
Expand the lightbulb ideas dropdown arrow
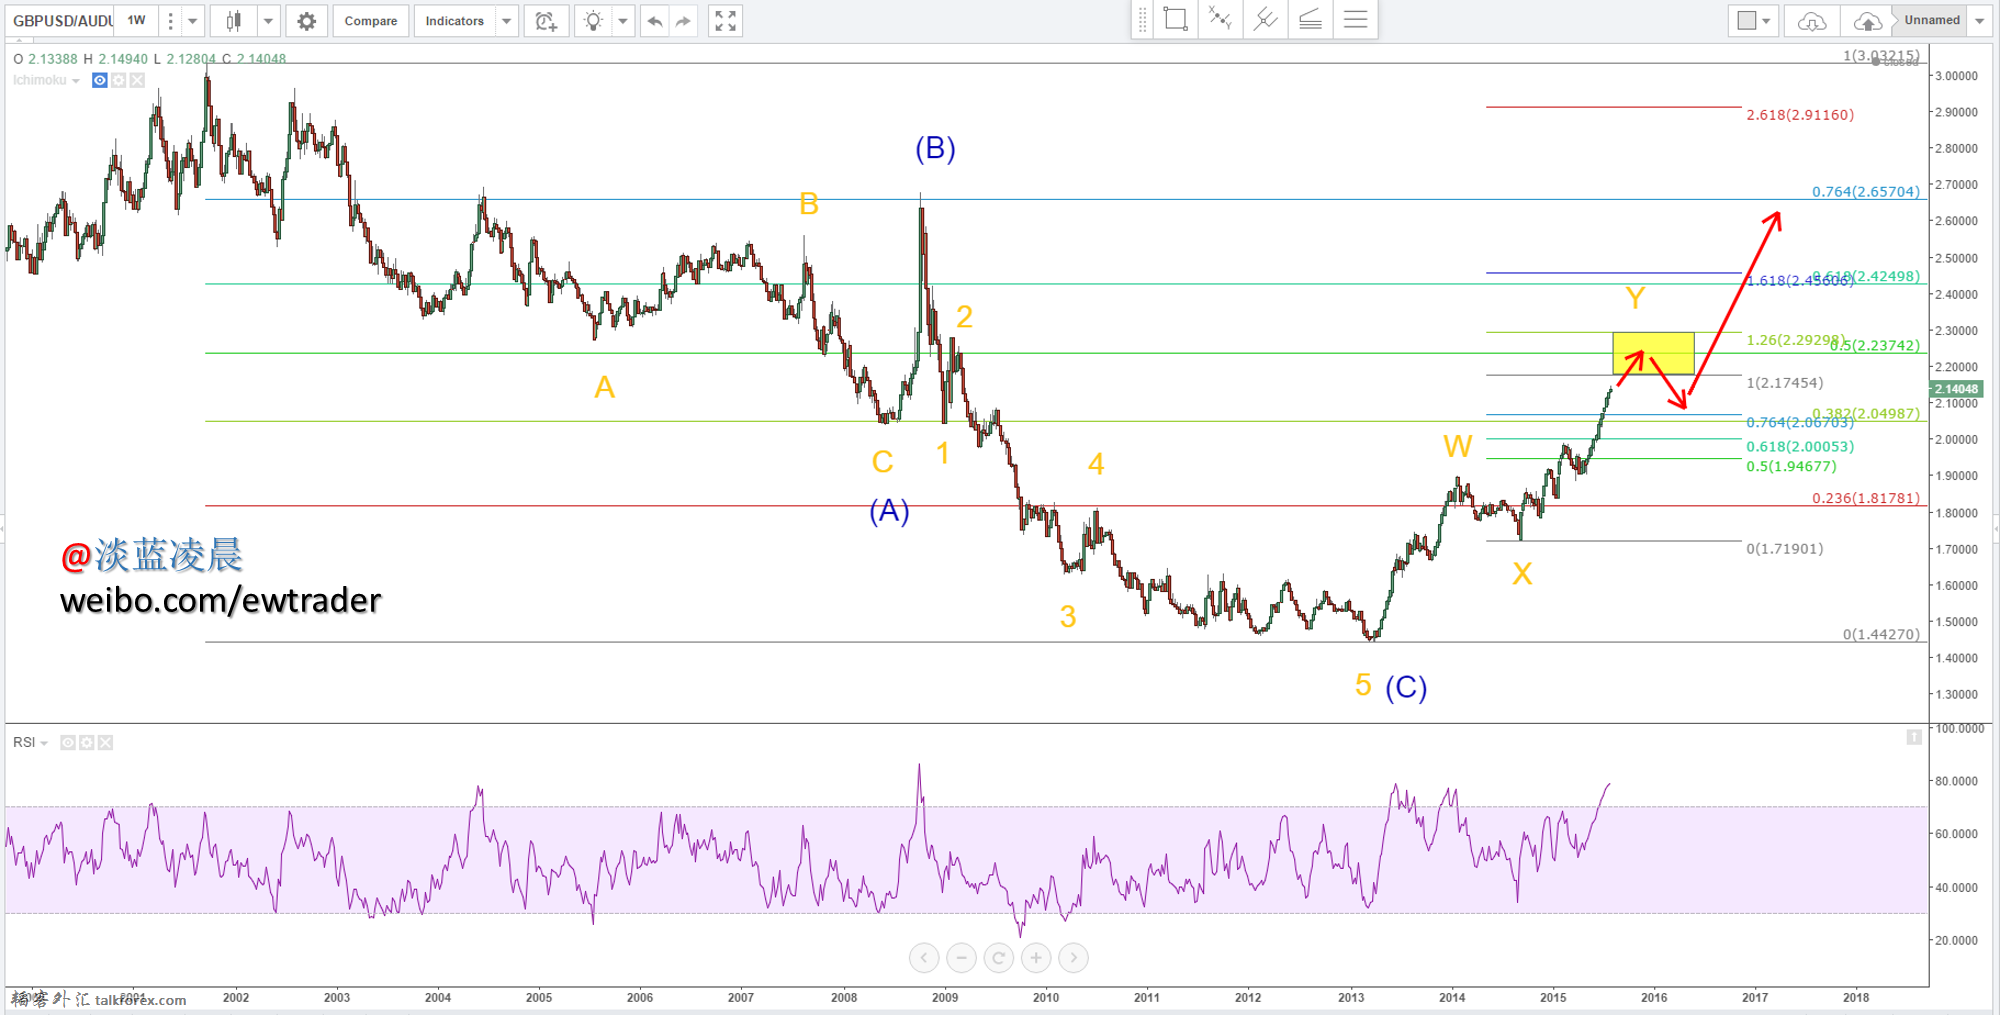623,21
